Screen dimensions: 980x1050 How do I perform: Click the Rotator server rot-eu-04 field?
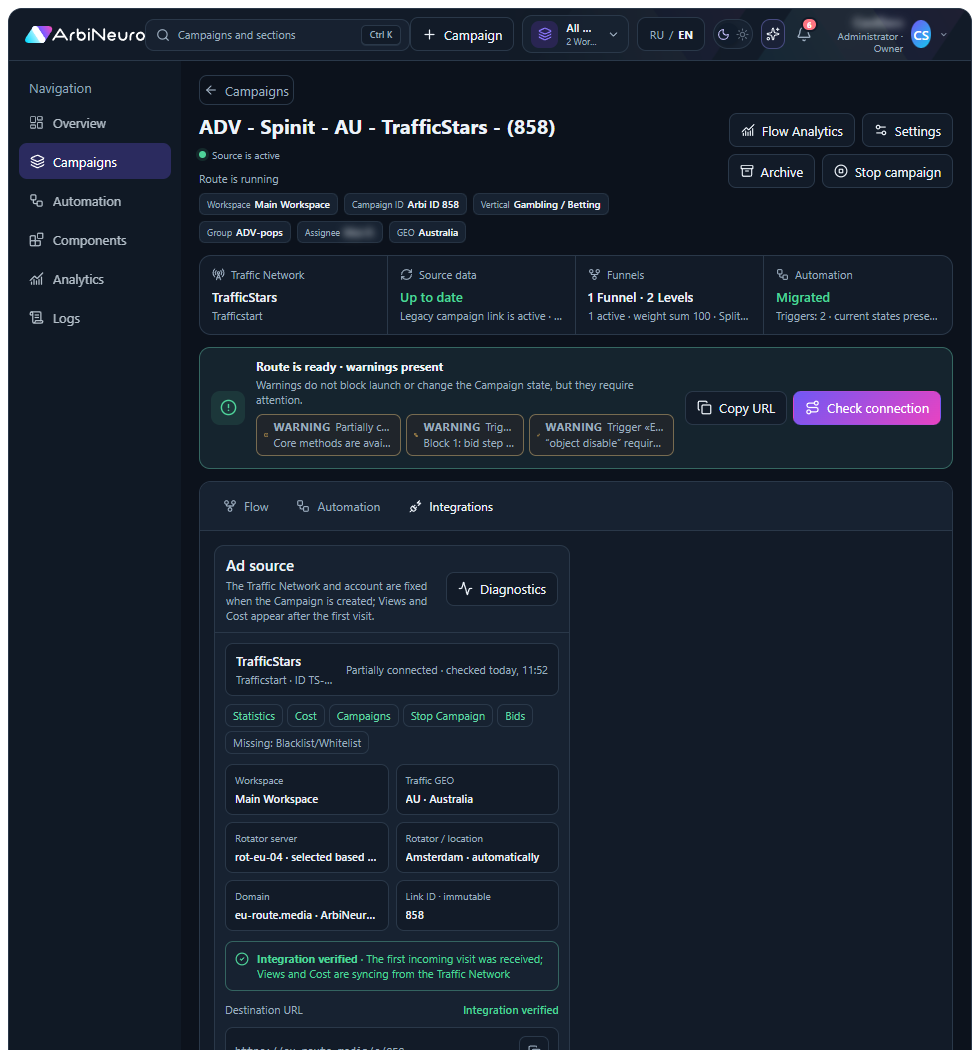click(x=307, y=848)
